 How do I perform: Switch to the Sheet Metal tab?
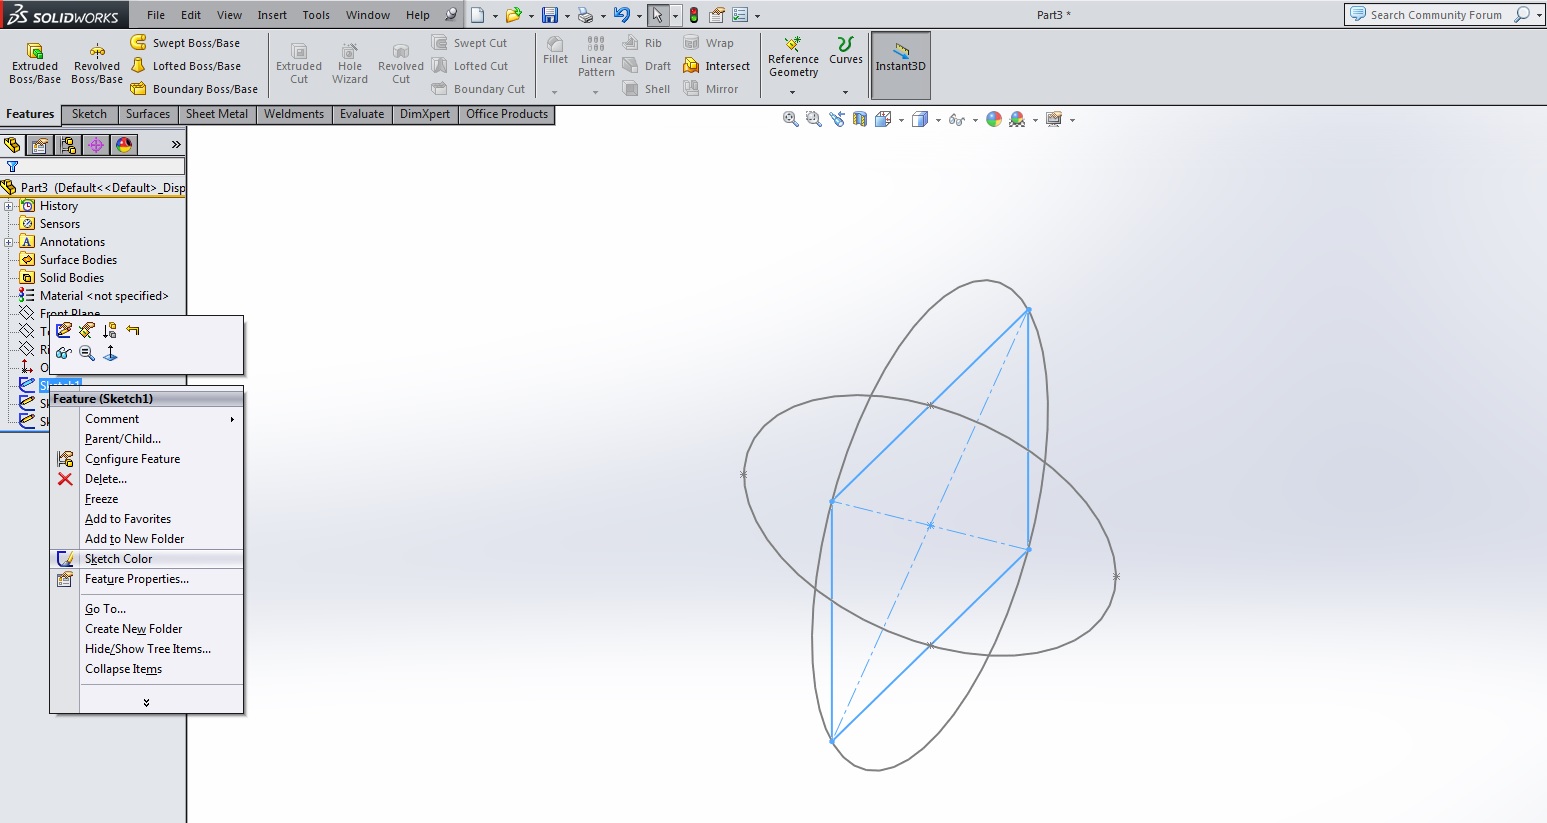(216, 114)
